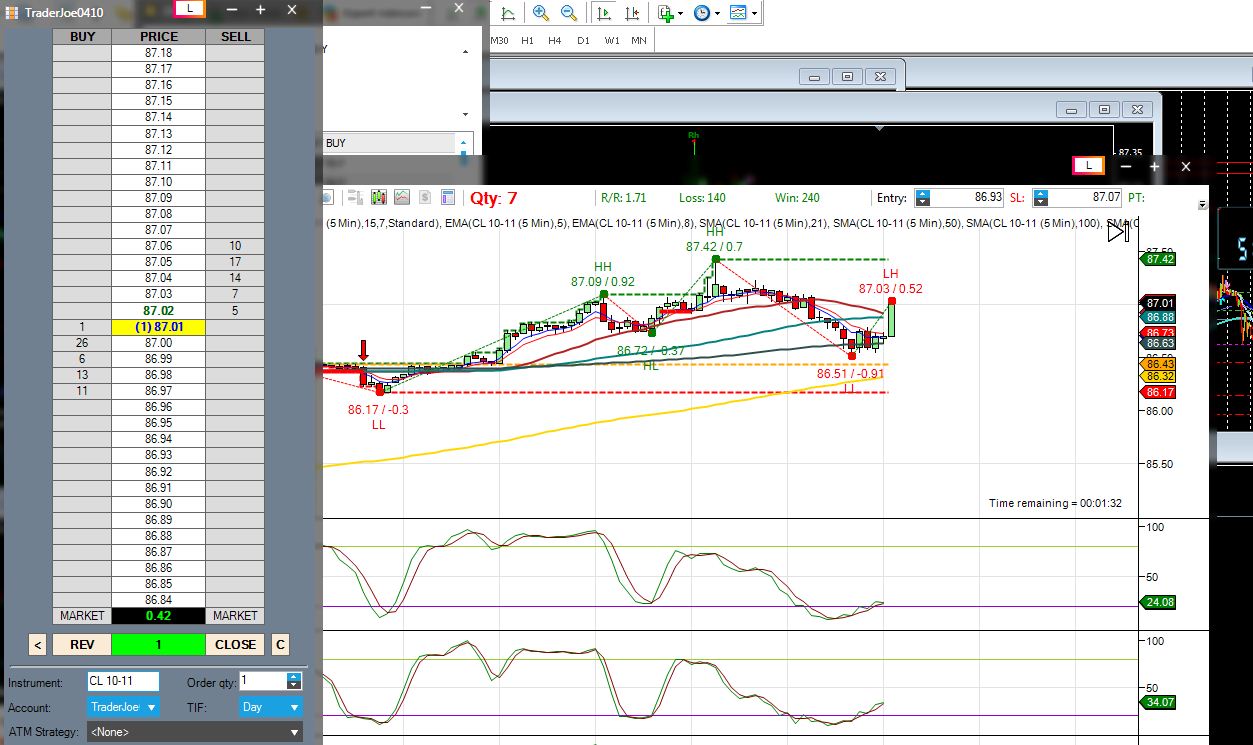
Task: Switch to H4 timeframe
Action: (555, 41)
